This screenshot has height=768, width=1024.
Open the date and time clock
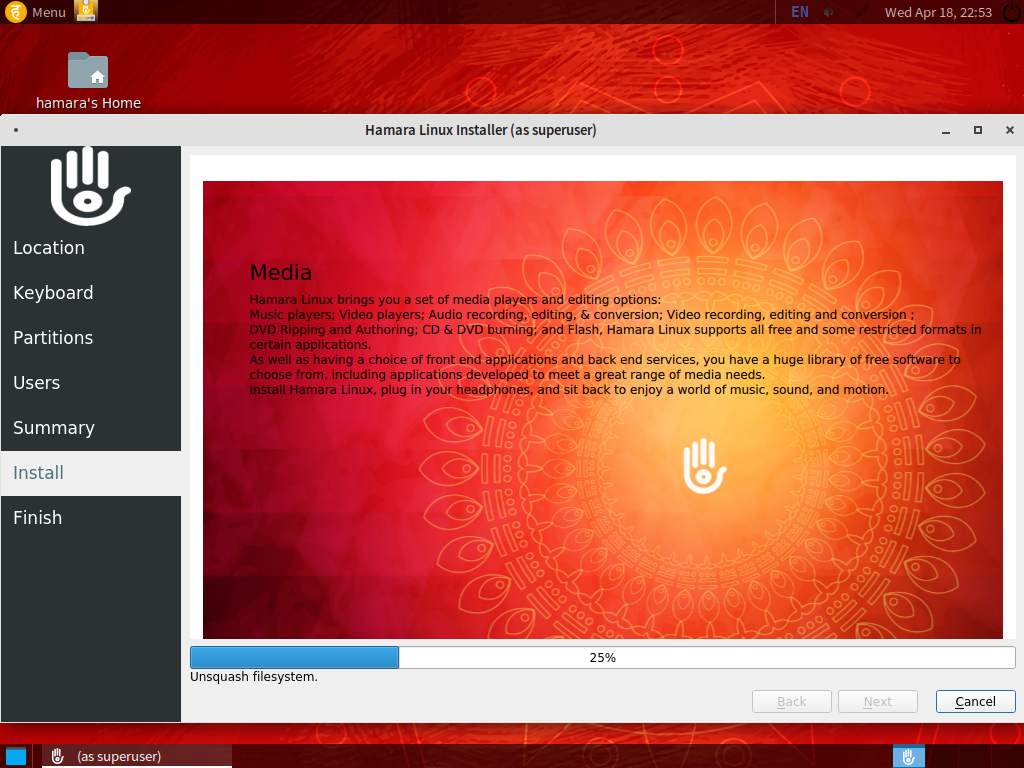tap(937, 13)
